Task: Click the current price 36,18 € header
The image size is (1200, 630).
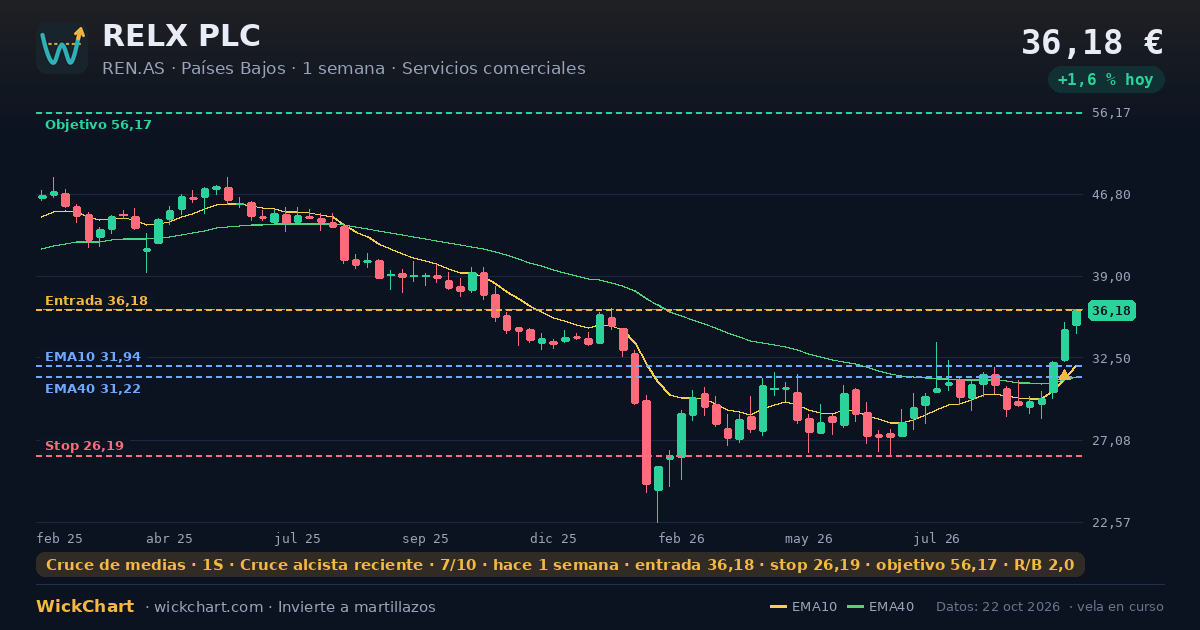Action: coord(1092,42)
